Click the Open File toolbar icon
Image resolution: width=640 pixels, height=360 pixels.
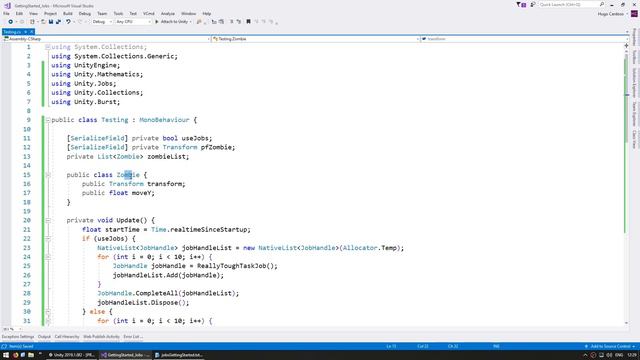pyautogui.click(x=43, y=22)
